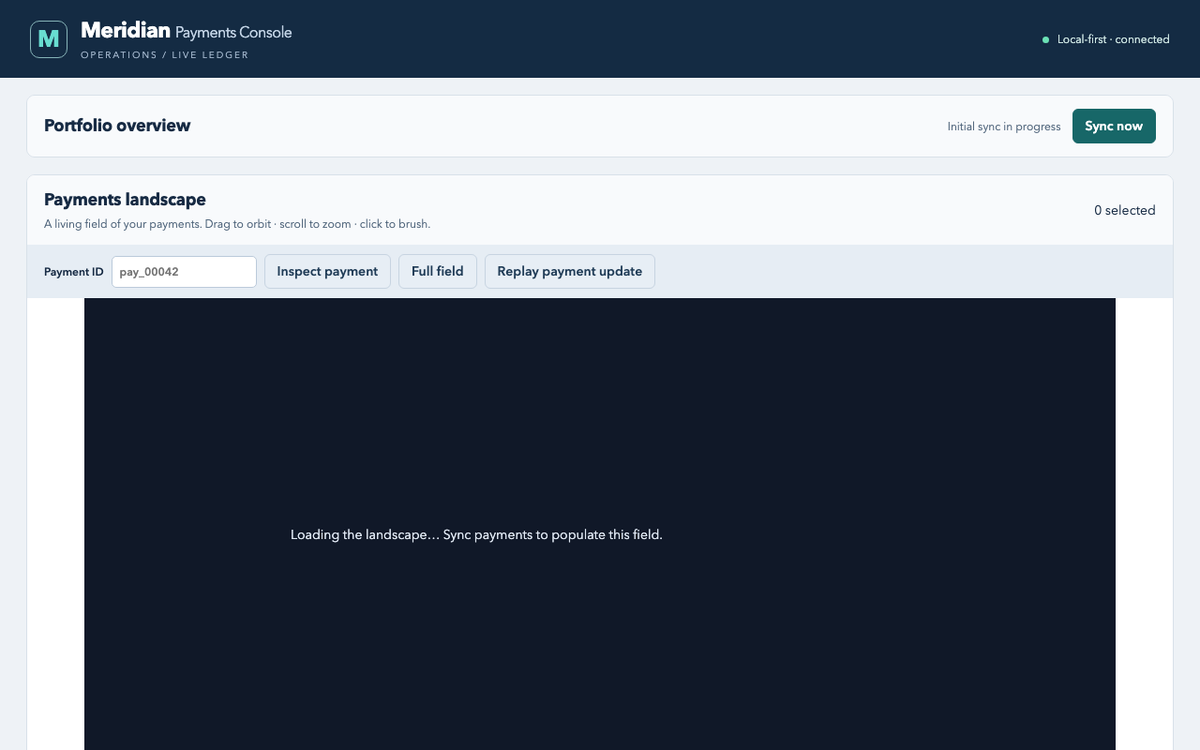The image size is (1200, 750).
Task: Click the Inspect payment button
Action: (327, 271)
